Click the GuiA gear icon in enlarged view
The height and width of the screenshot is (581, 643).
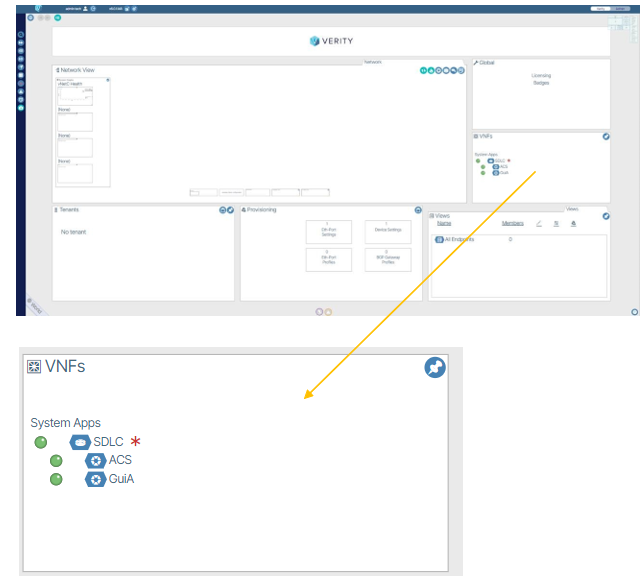95,480
